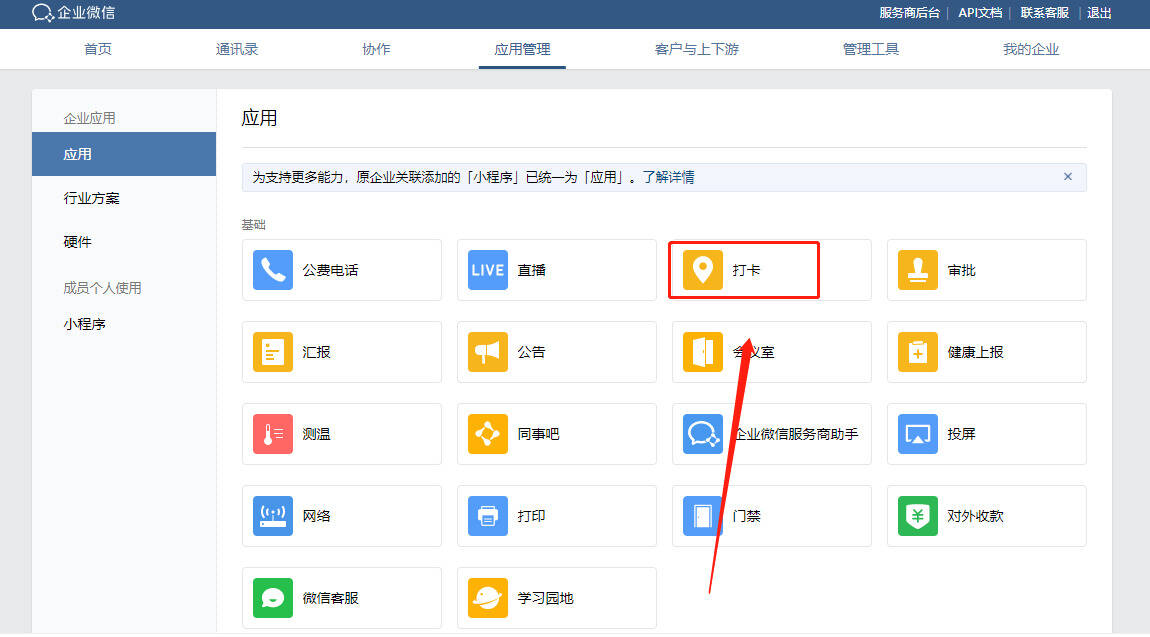The height and width of the screenshot is (637, 1150).
Task: Open the 汇报 report icon
Action: (272, 352)
